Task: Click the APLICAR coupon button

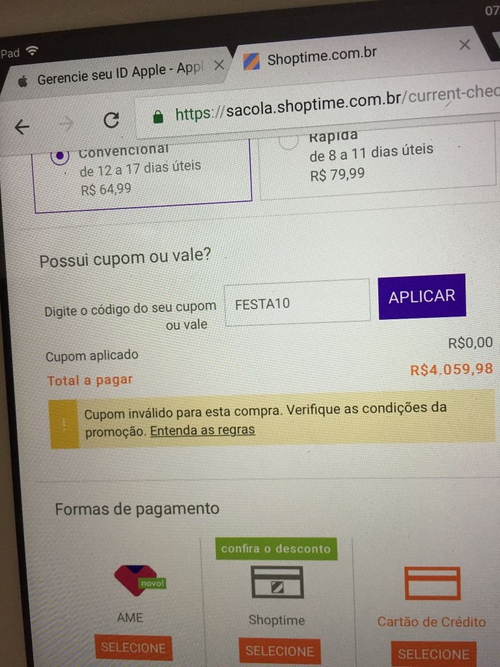Action: point(422,296)
